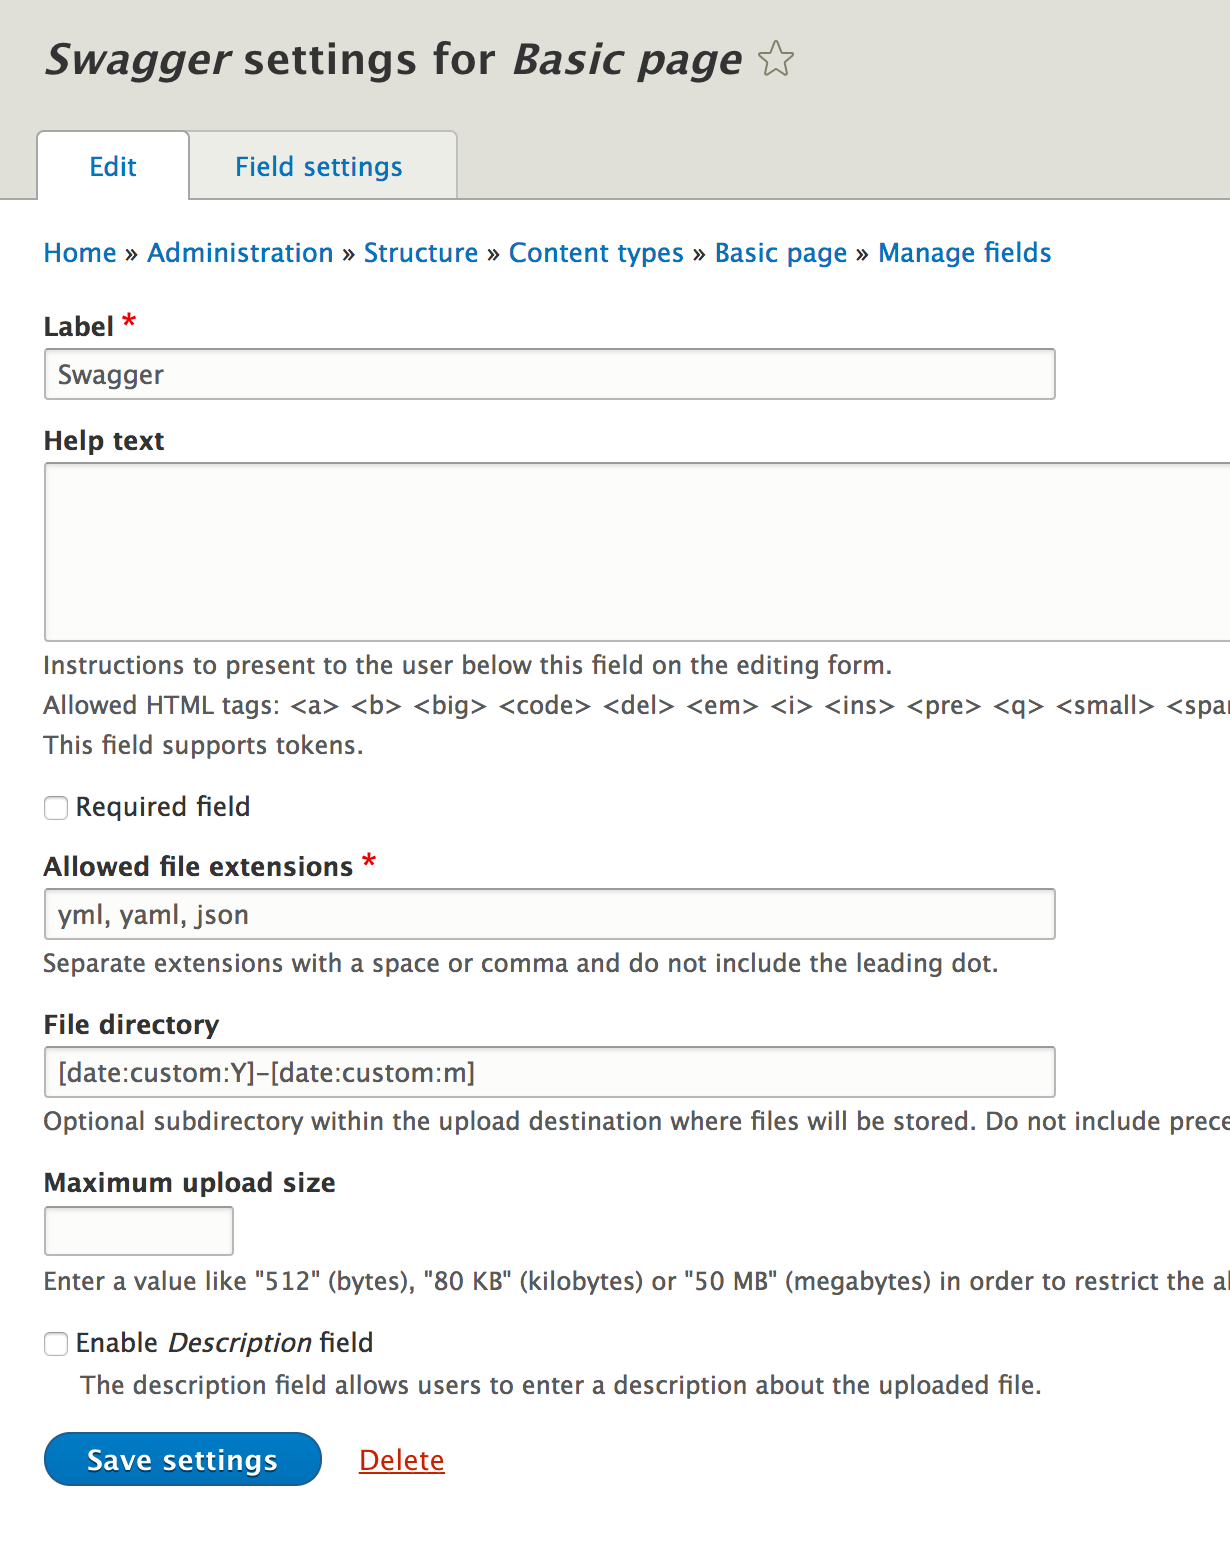Screen dimensions: 1230x1550
Task: Enable the Description field checkbox
Action: [56, 1343]
